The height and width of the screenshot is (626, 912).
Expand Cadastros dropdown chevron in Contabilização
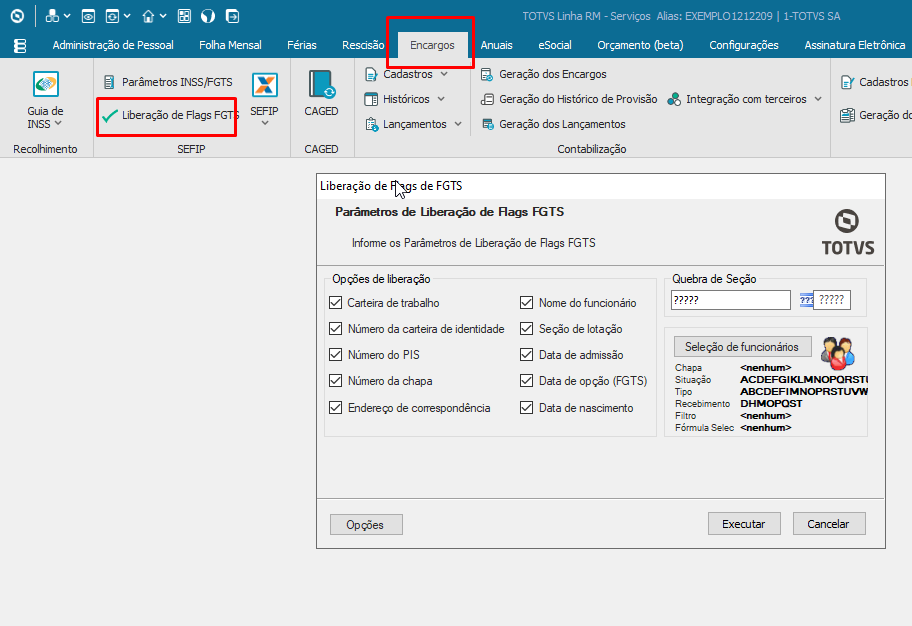coord(444,74)
